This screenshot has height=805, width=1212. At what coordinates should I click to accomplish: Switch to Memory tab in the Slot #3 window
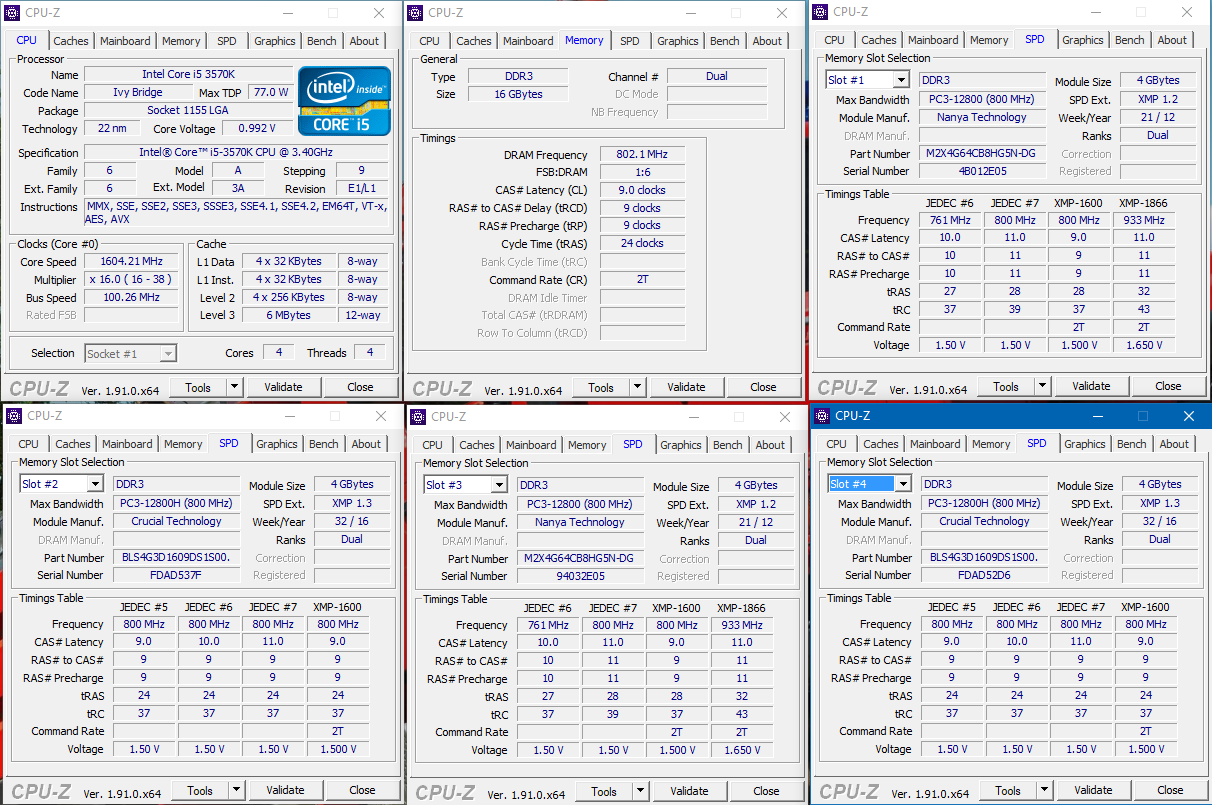click(587, 445)
